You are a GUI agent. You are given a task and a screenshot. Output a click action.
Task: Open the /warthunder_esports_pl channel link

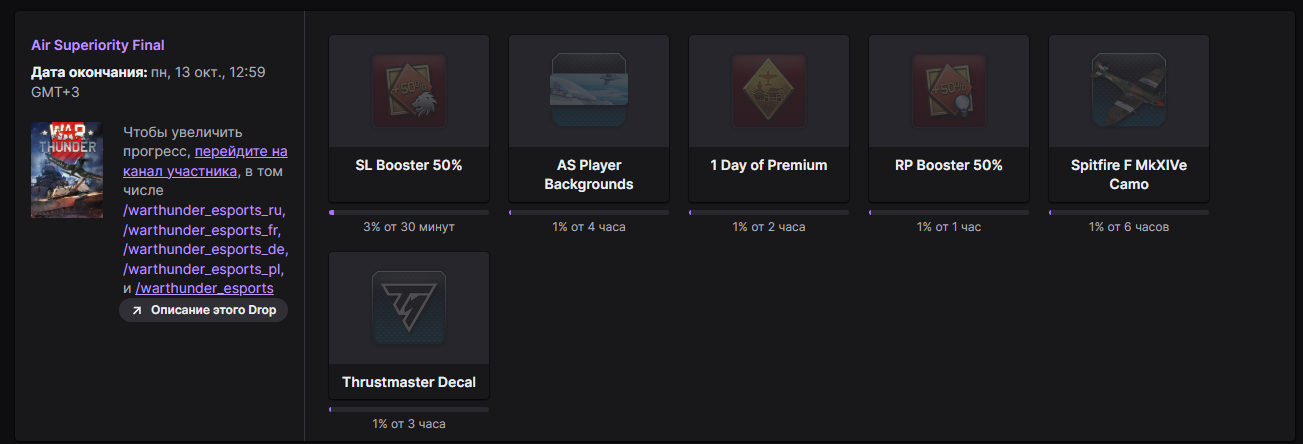[204, 269]
